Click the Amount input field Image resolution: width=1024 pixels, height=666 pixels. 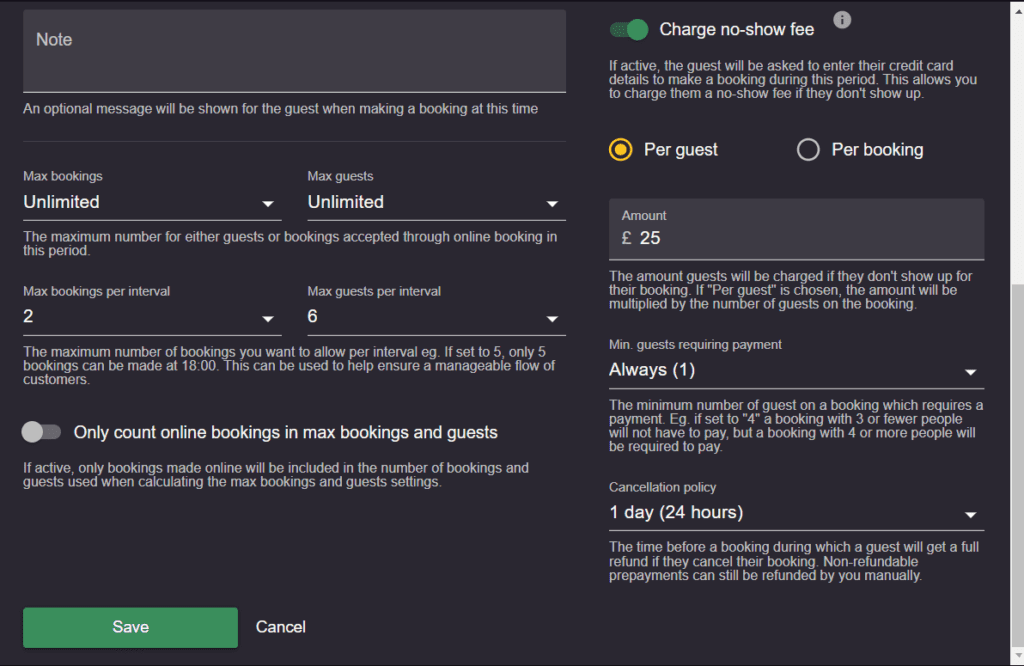[x=796, y=229]
